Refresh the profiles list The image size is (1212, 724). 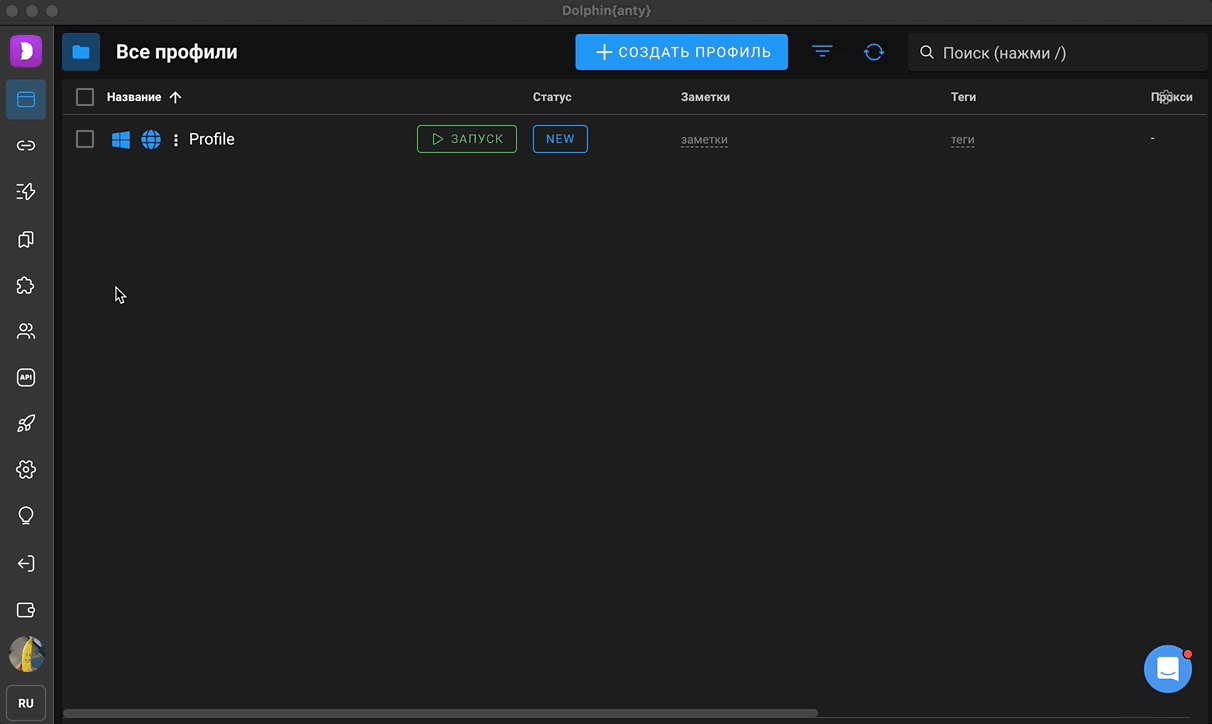[x=873, y=52]
